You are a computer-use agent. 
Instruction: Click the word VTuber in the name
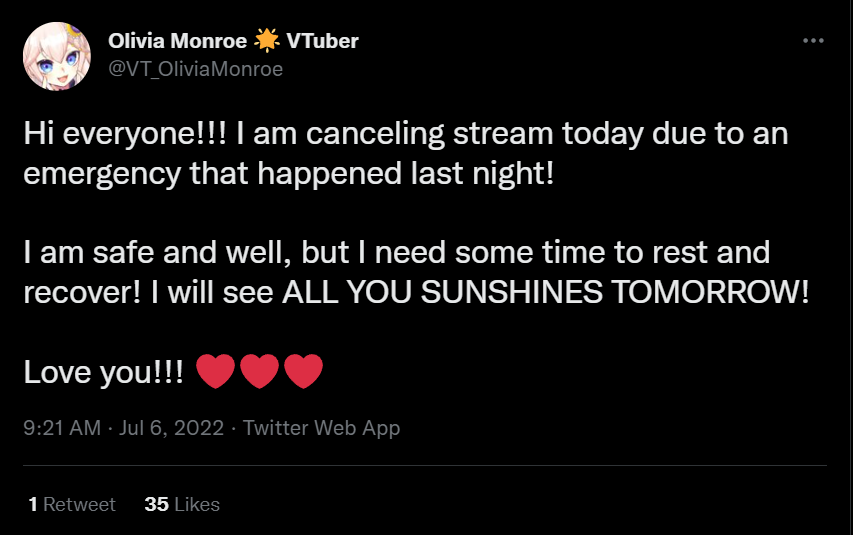pos(322,41)
